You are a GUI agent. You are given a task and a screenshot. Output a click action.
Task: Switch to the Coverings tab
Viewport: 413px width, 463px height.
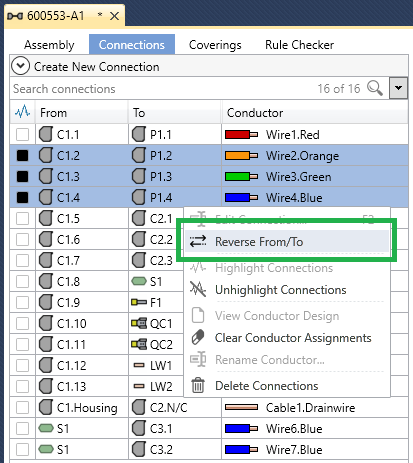[x=215, y=45]
